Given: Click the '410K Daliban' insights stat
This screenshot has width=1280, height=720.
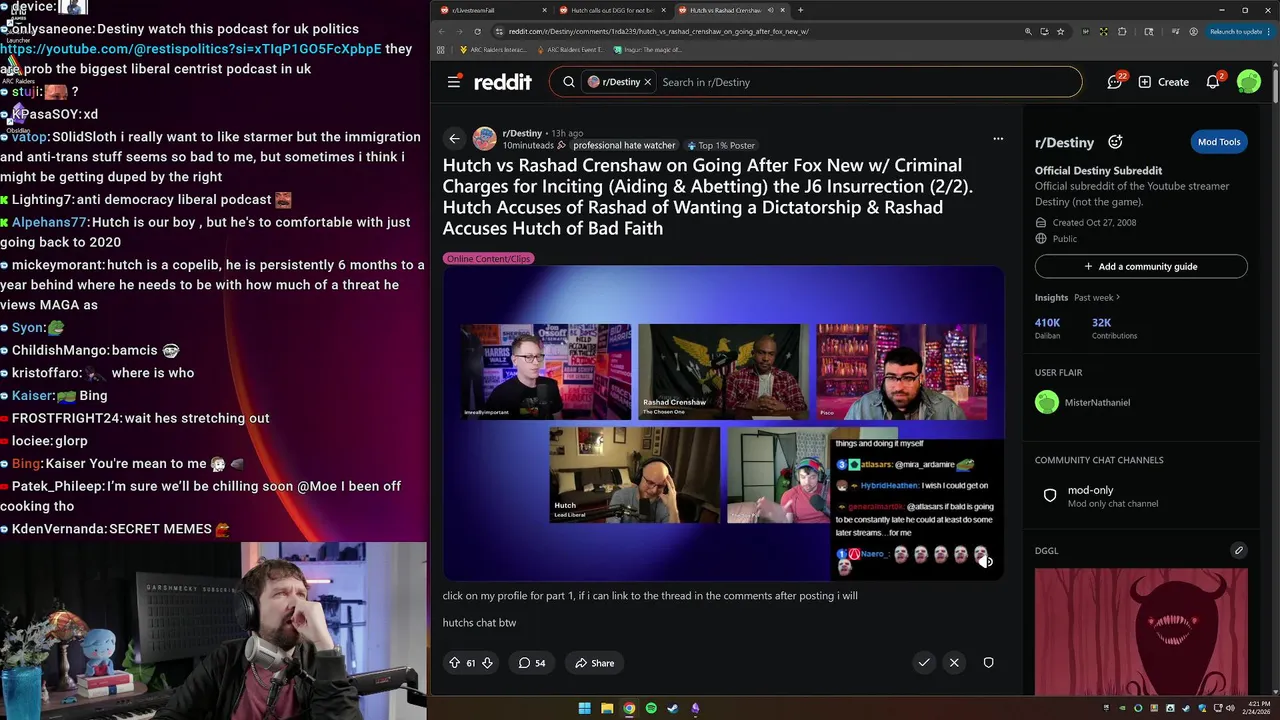Looking at the screenshot, I should pos(1048,328).
